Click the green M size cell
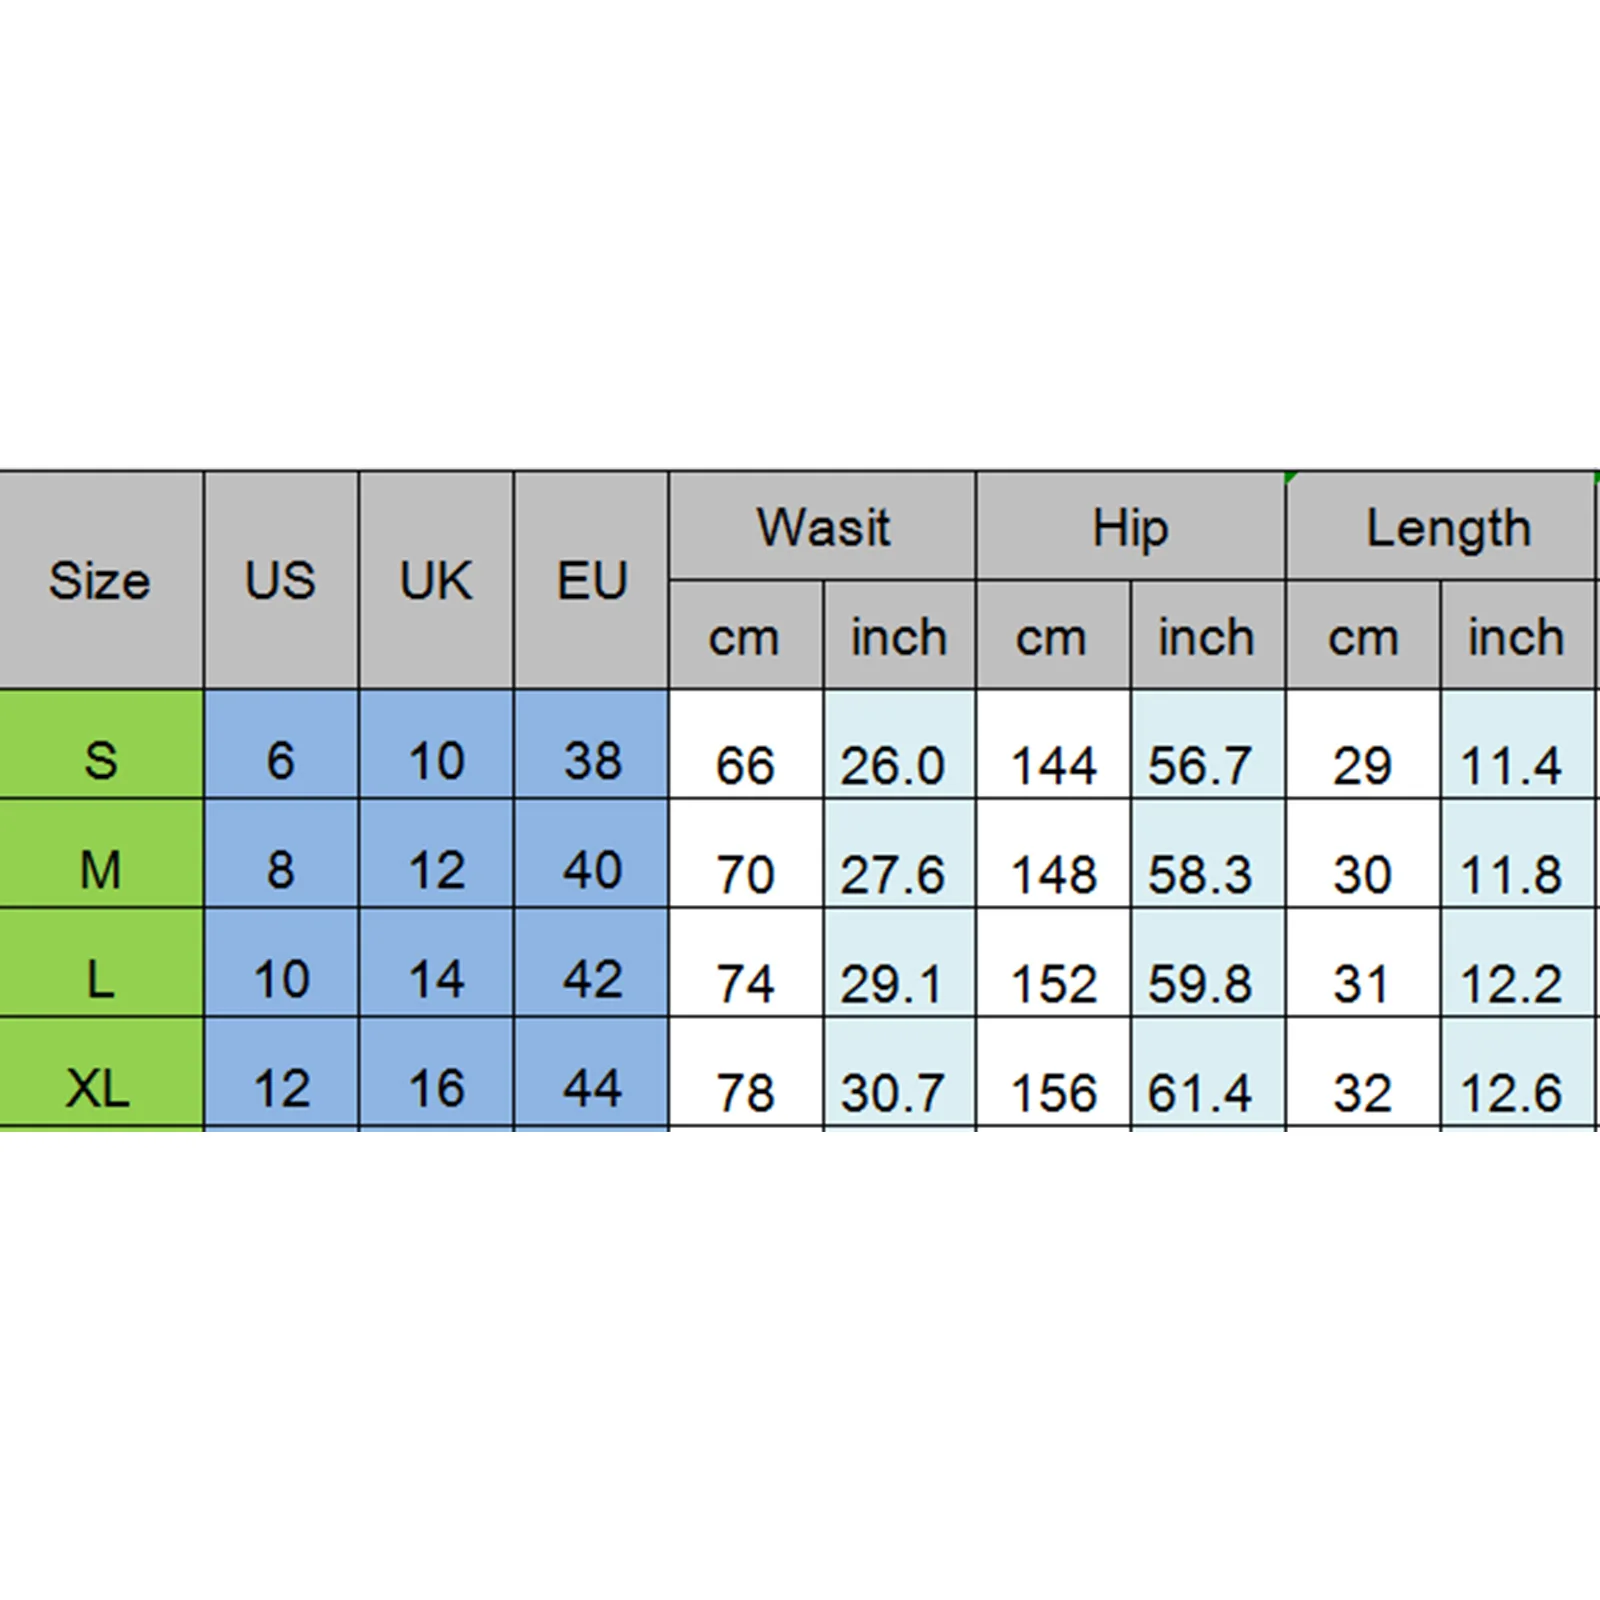The height and width of the screenshot is (1600, 1600). coord(100,868)
